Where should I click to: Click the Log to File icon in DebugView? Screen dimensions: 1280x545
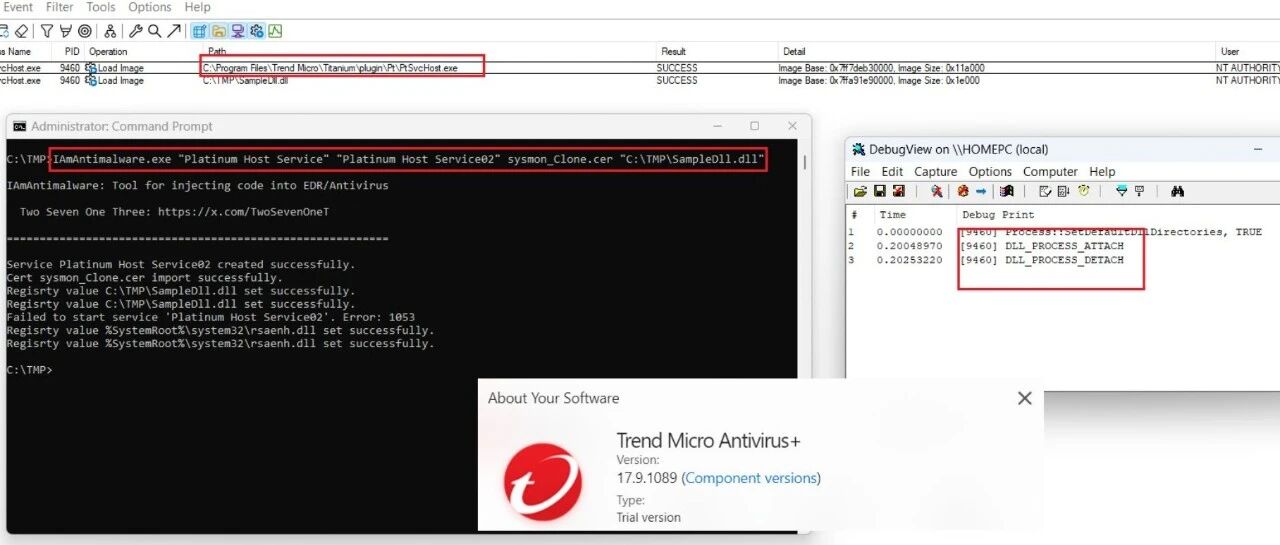(x=898, y=191)
